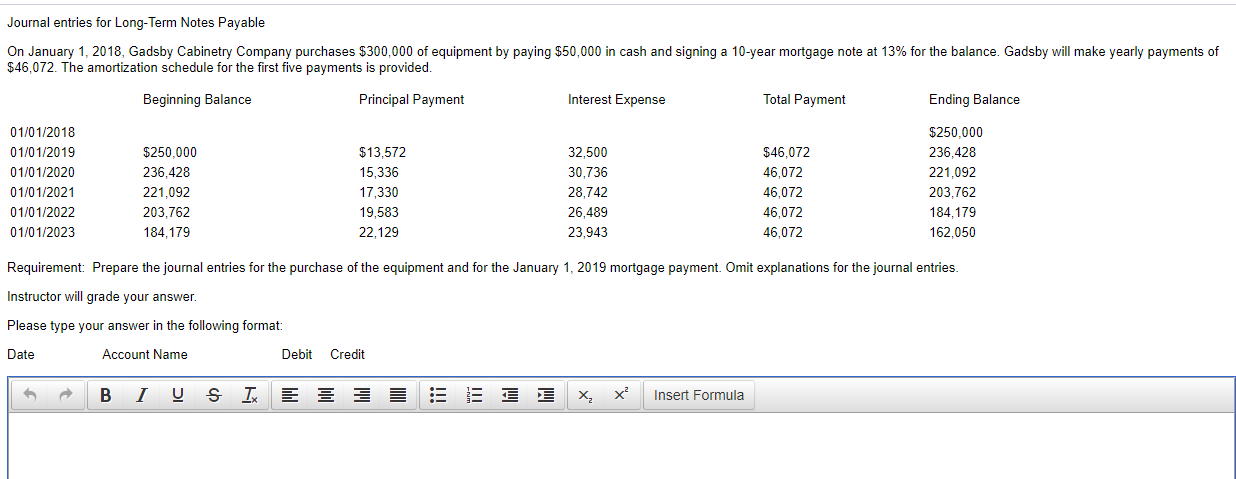The image size is (1236, 479).
Task: Insert a numbered list
Action: pyautogui.click(x=473, y=395)
